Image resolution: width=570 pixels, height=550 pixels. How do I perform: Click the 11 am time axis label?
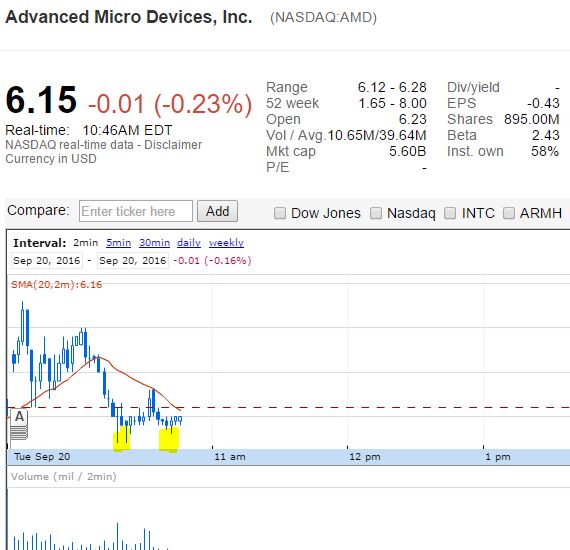click(230, 457)
